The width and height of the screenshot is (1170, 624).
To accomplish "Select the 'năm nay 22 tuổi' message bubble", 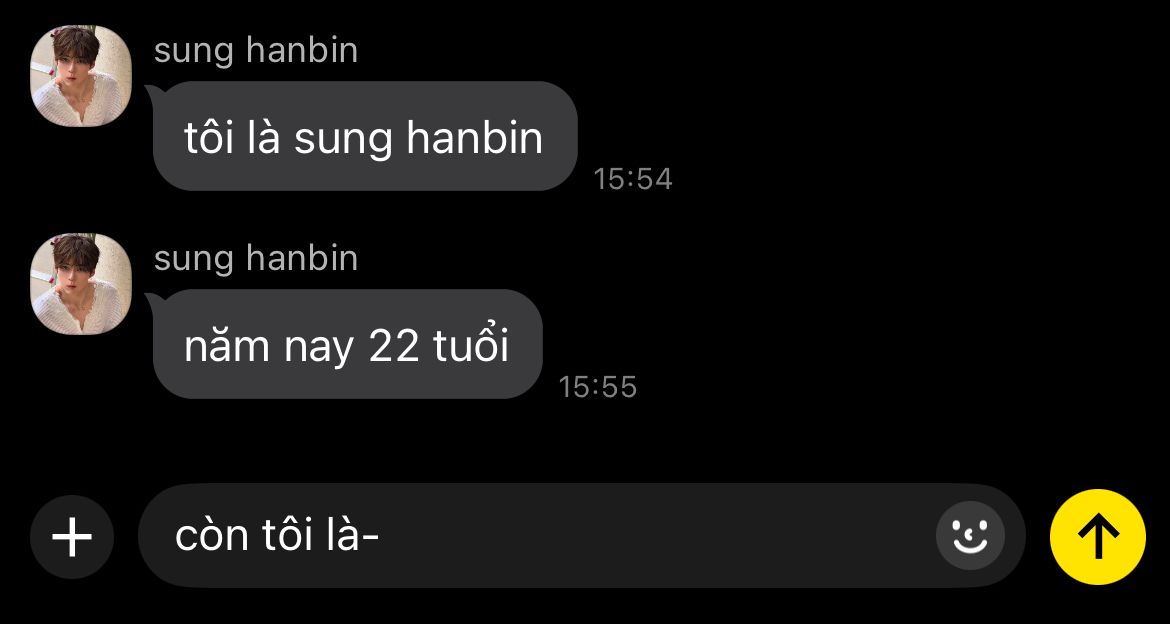I will 348,344.
